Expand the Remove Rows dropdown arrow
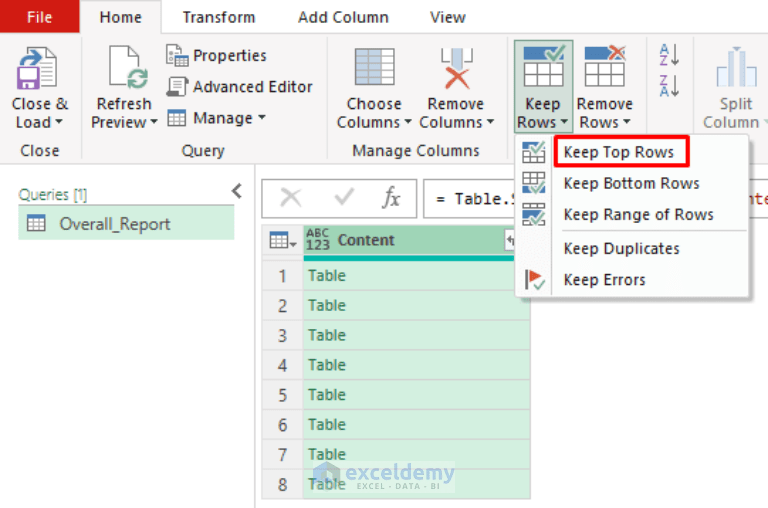 point(626,121)
